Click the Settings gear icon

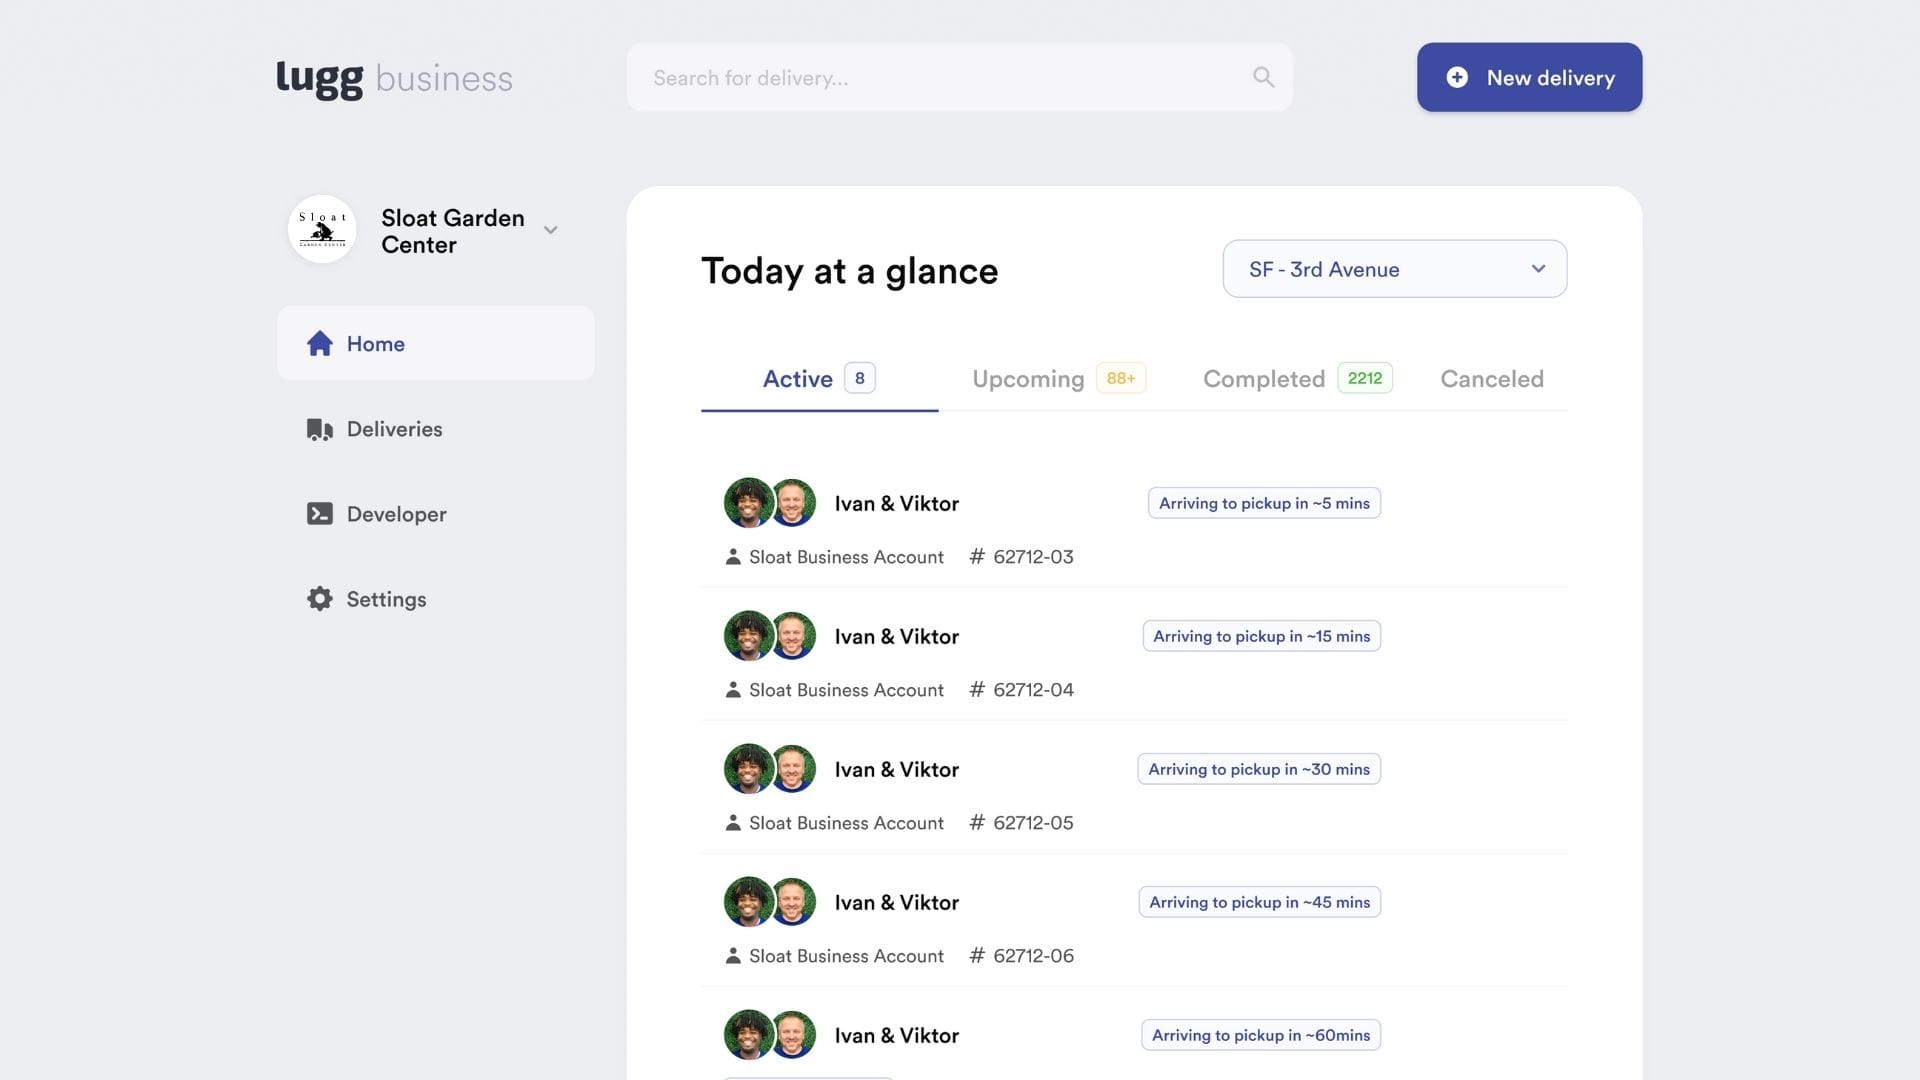tap(319, 599)
